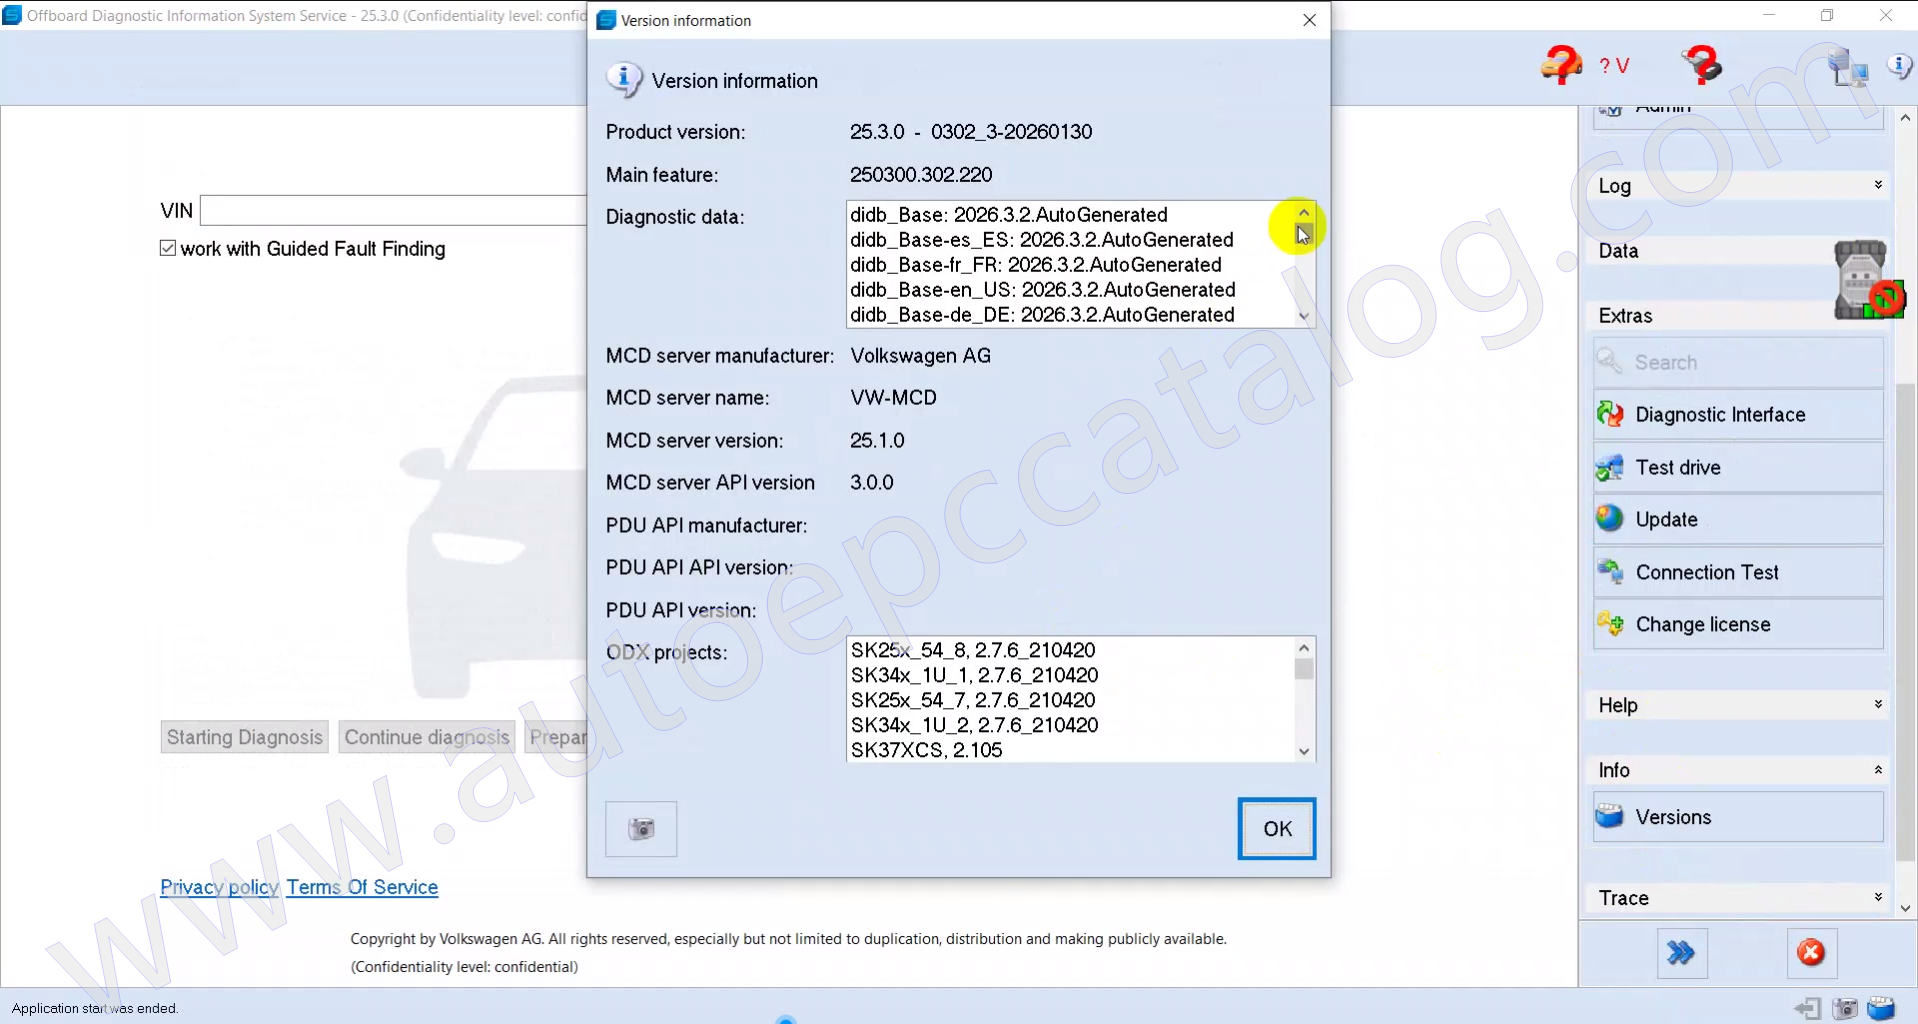Launch the Connection Test tool
Screen dimensions: 1918x1024
point(1737,572)
